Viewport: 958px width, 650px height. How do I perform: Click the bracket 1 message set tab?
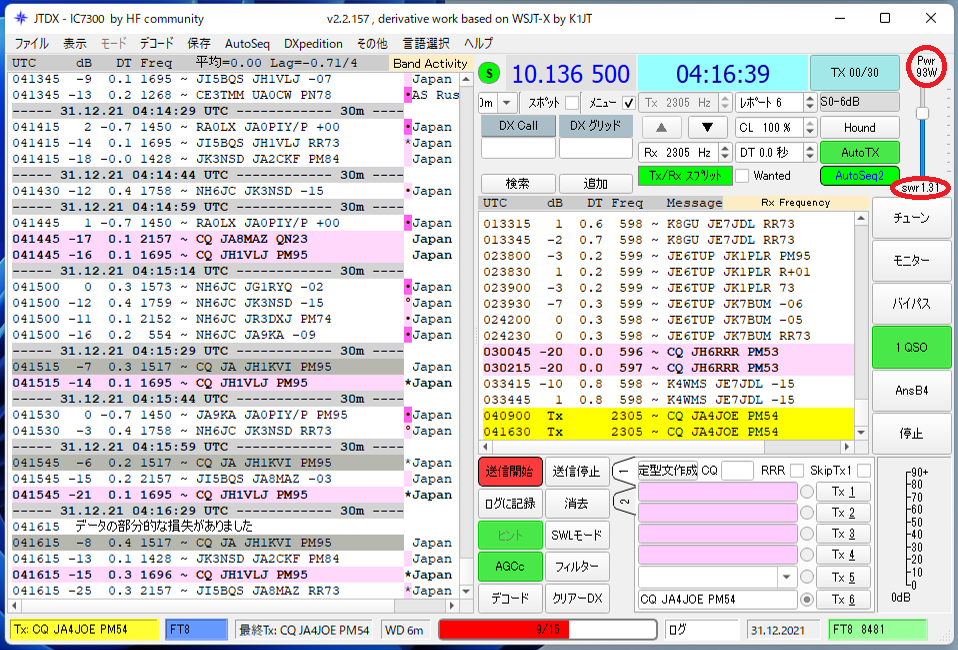[623, 471]
